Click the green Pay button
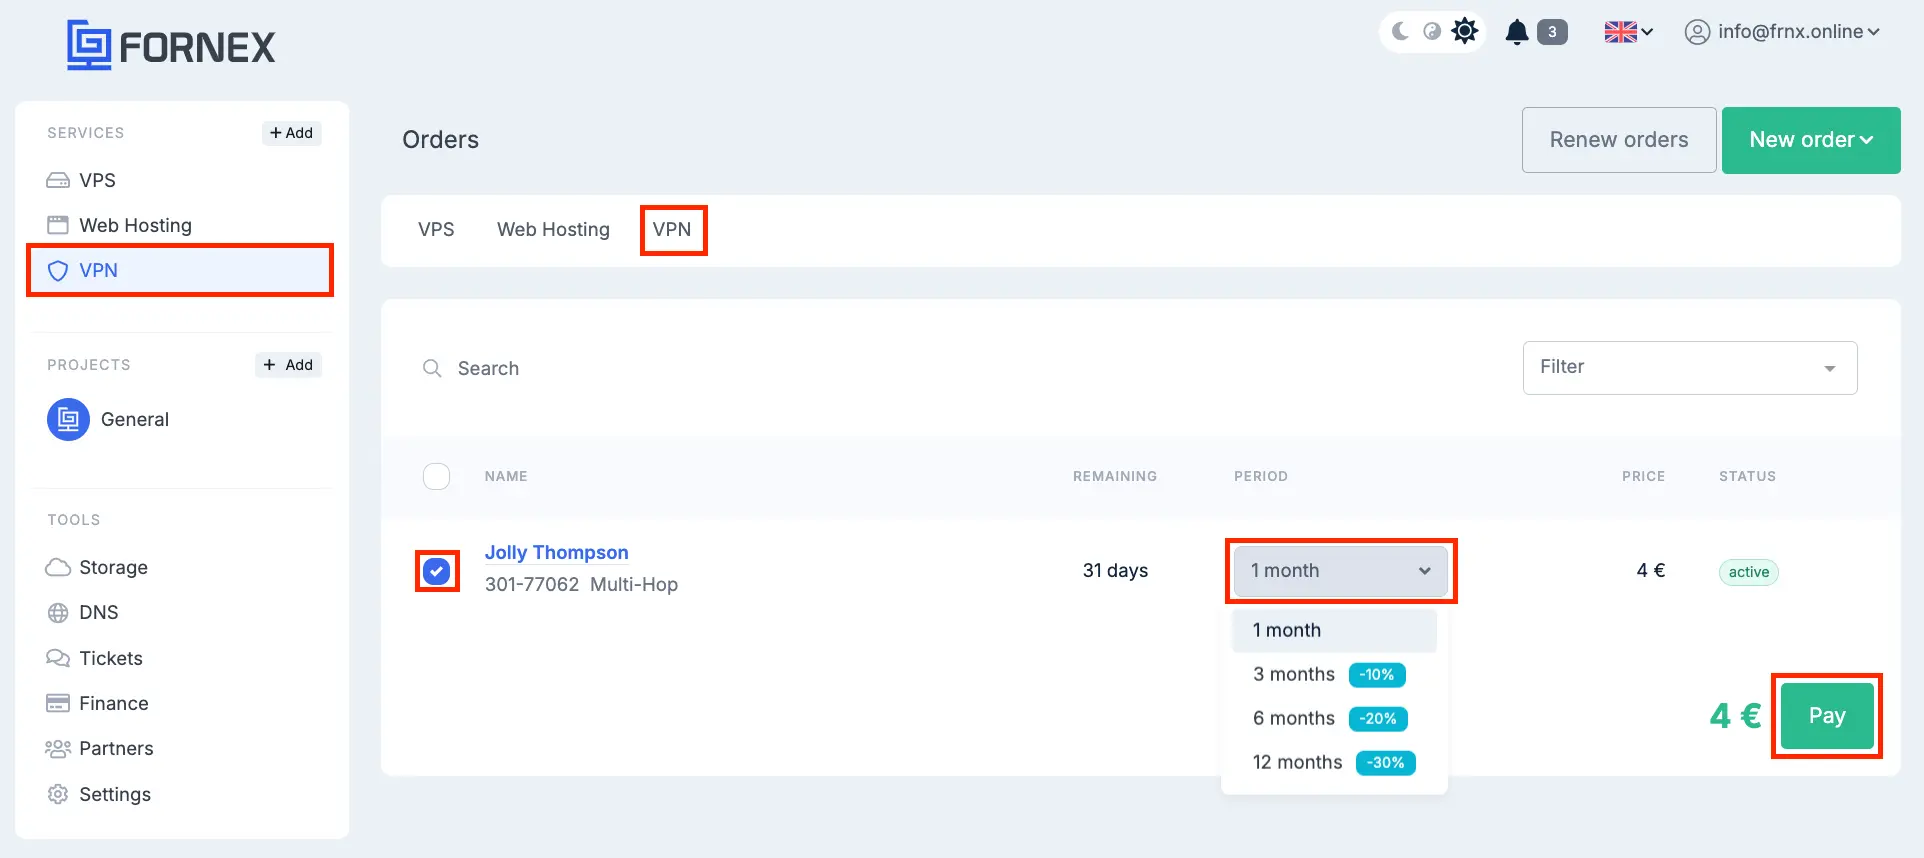 pos(1827,716)
